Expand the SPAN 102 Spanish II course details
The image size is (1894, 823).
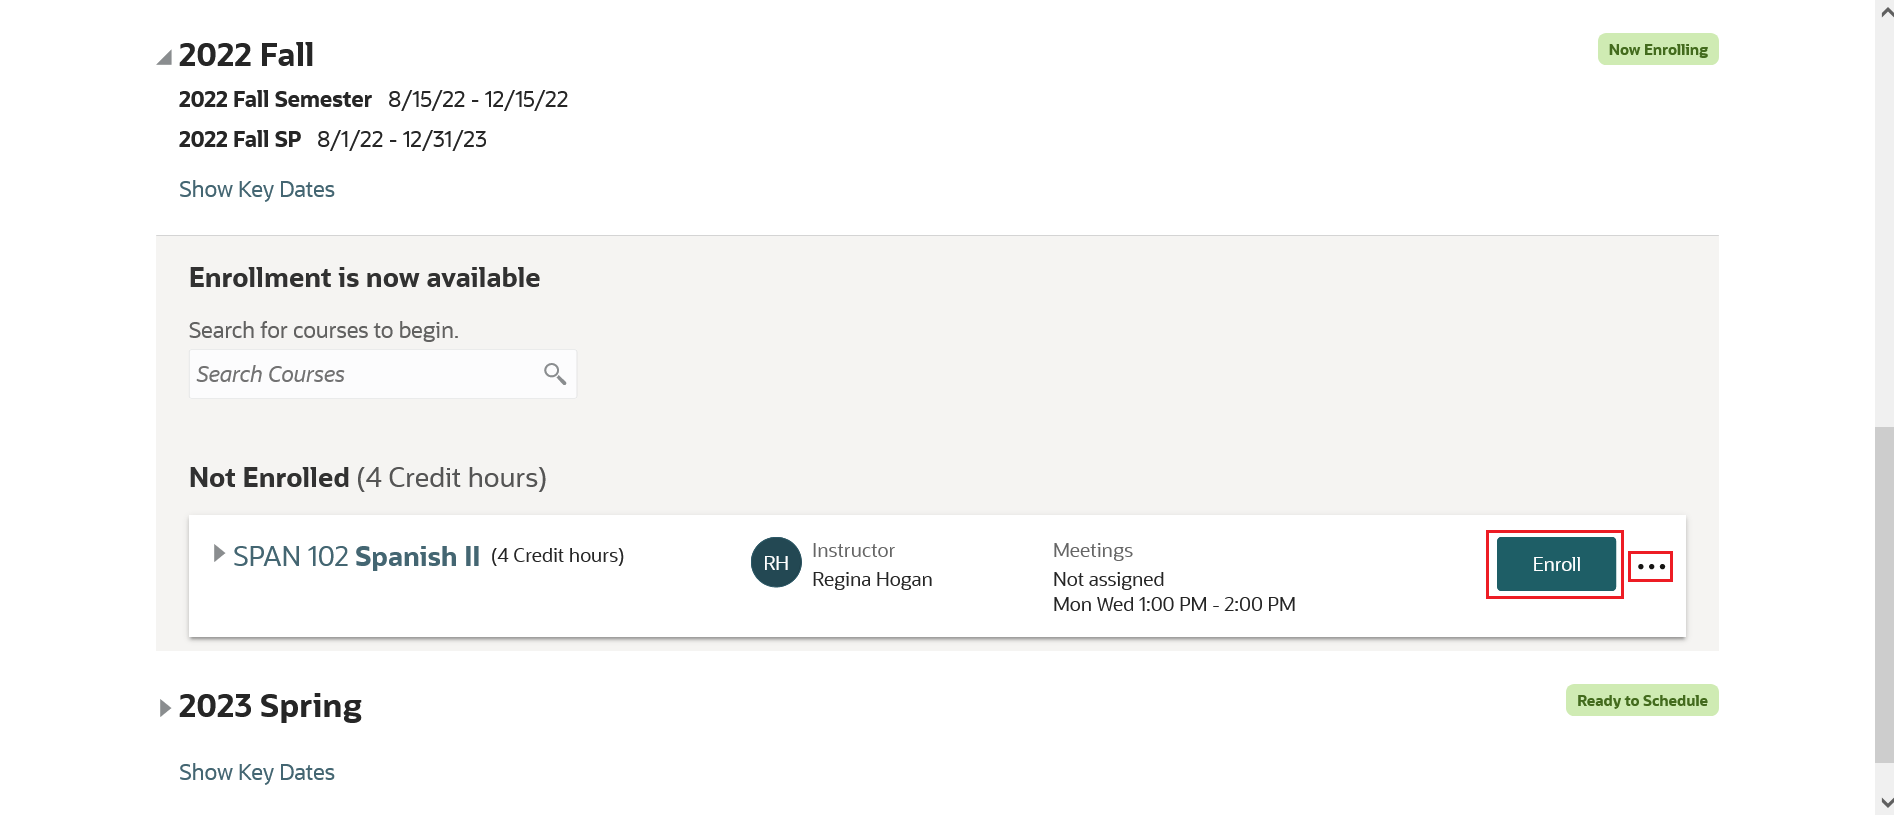pos(219,554)
